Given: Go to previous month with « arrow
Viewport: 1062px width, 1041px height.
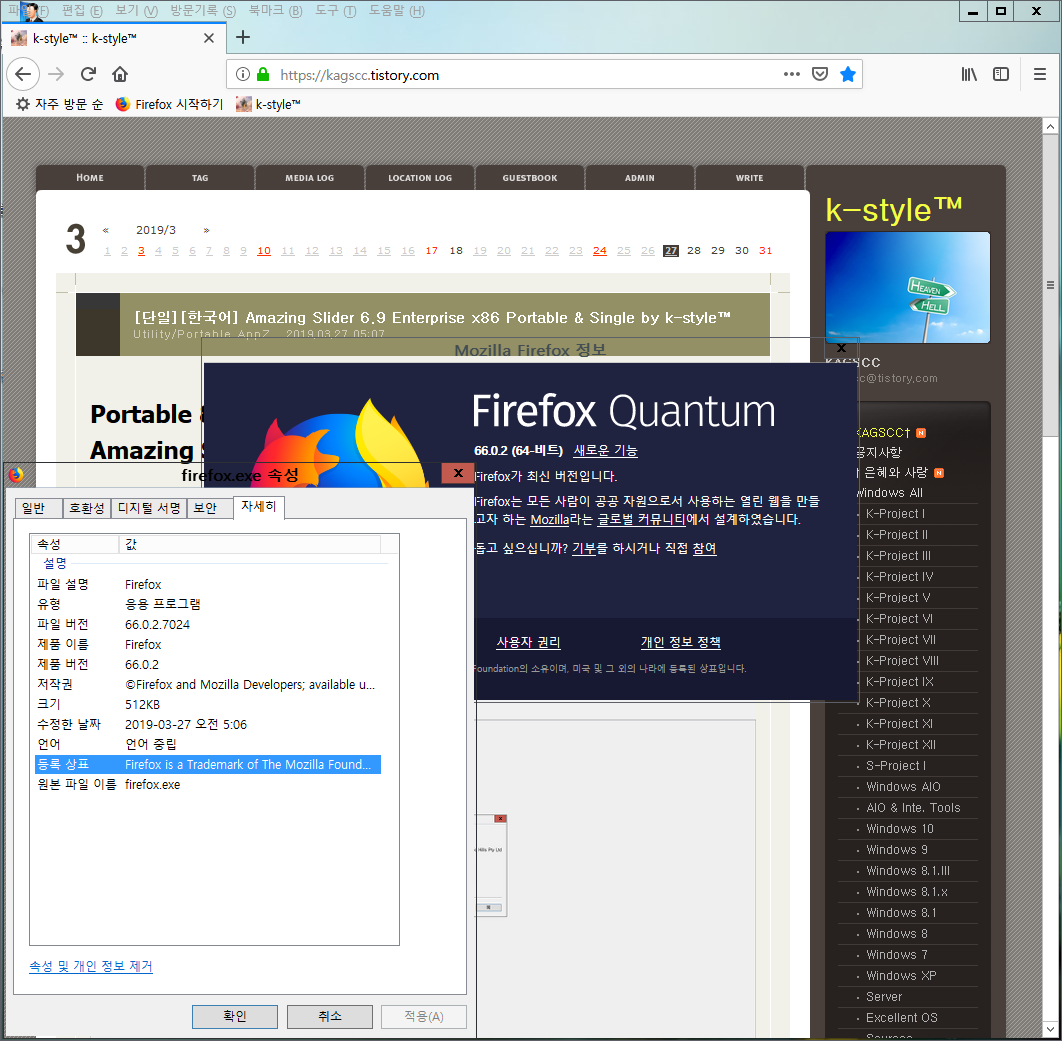Looking at the screenshot, I should 106,230.
